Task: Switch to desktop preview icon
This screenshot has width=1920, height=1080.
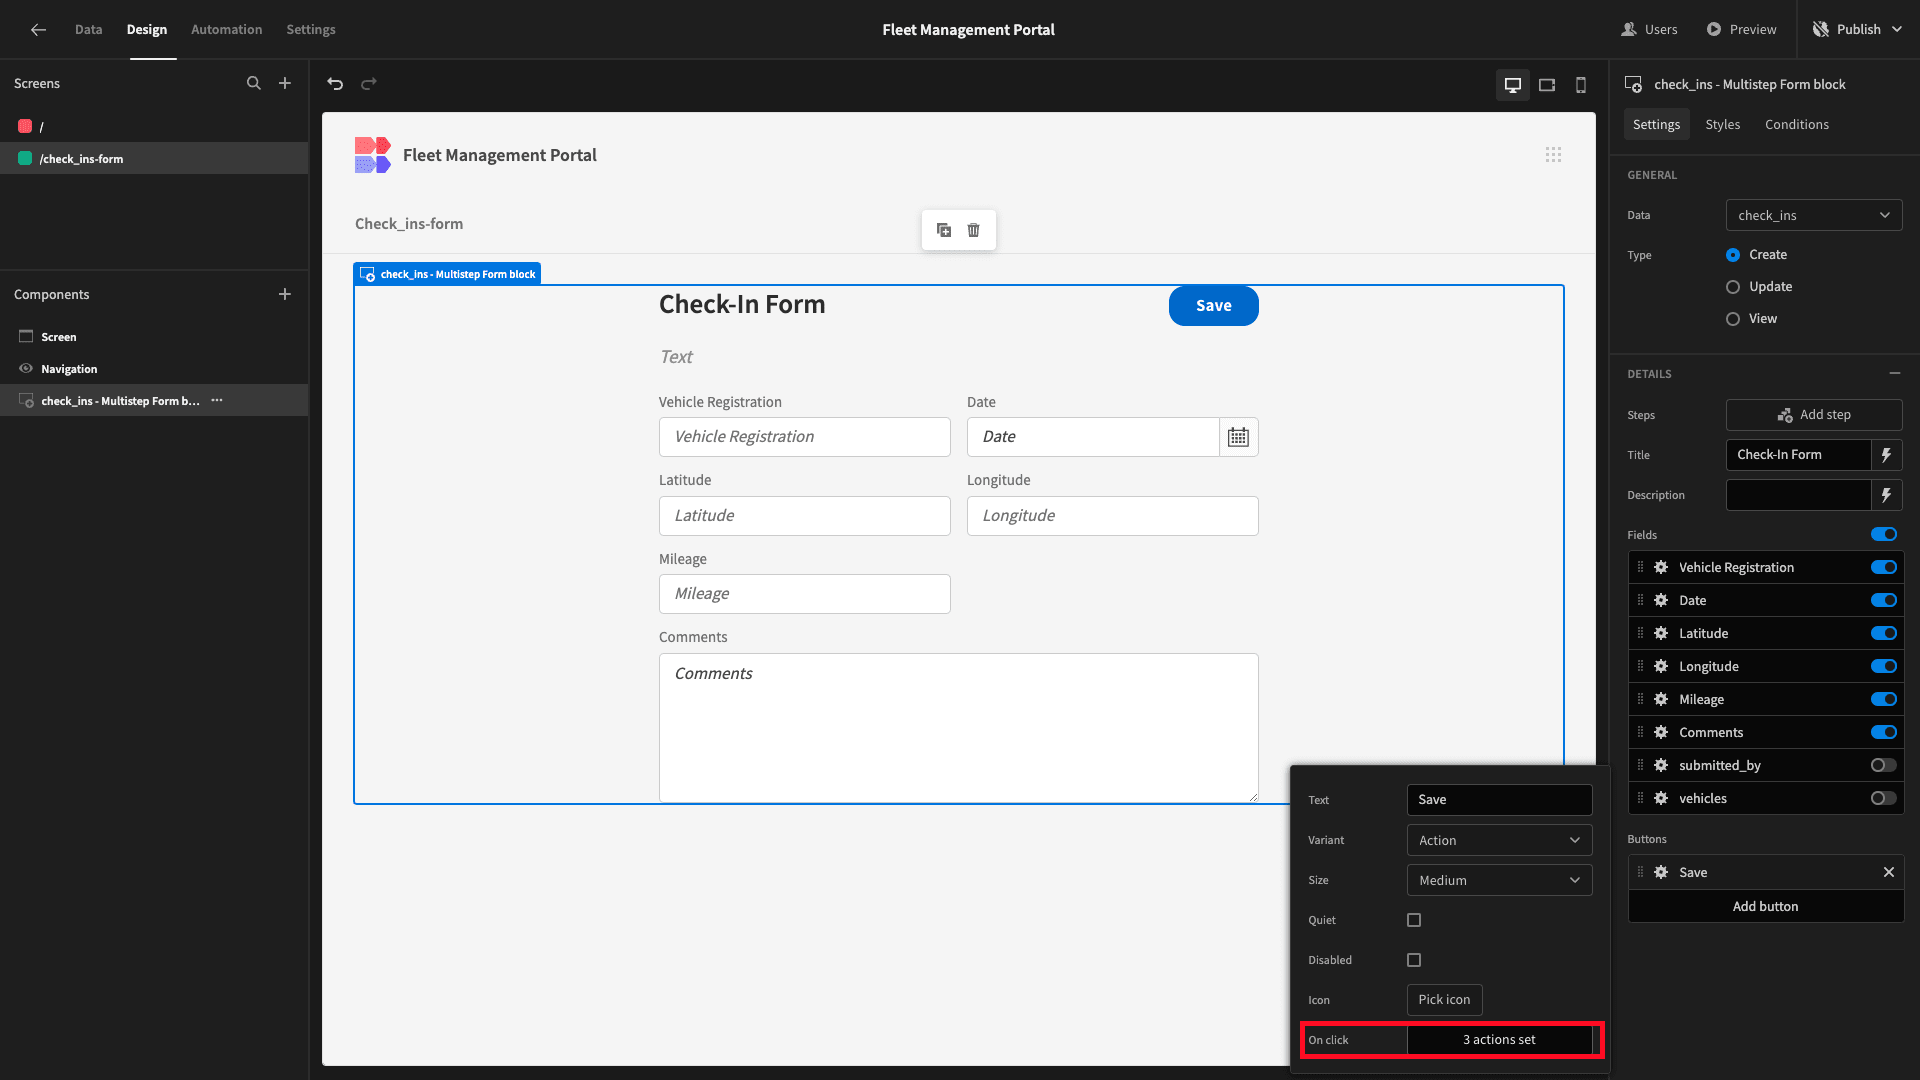Action: (x=1513, y=85)
